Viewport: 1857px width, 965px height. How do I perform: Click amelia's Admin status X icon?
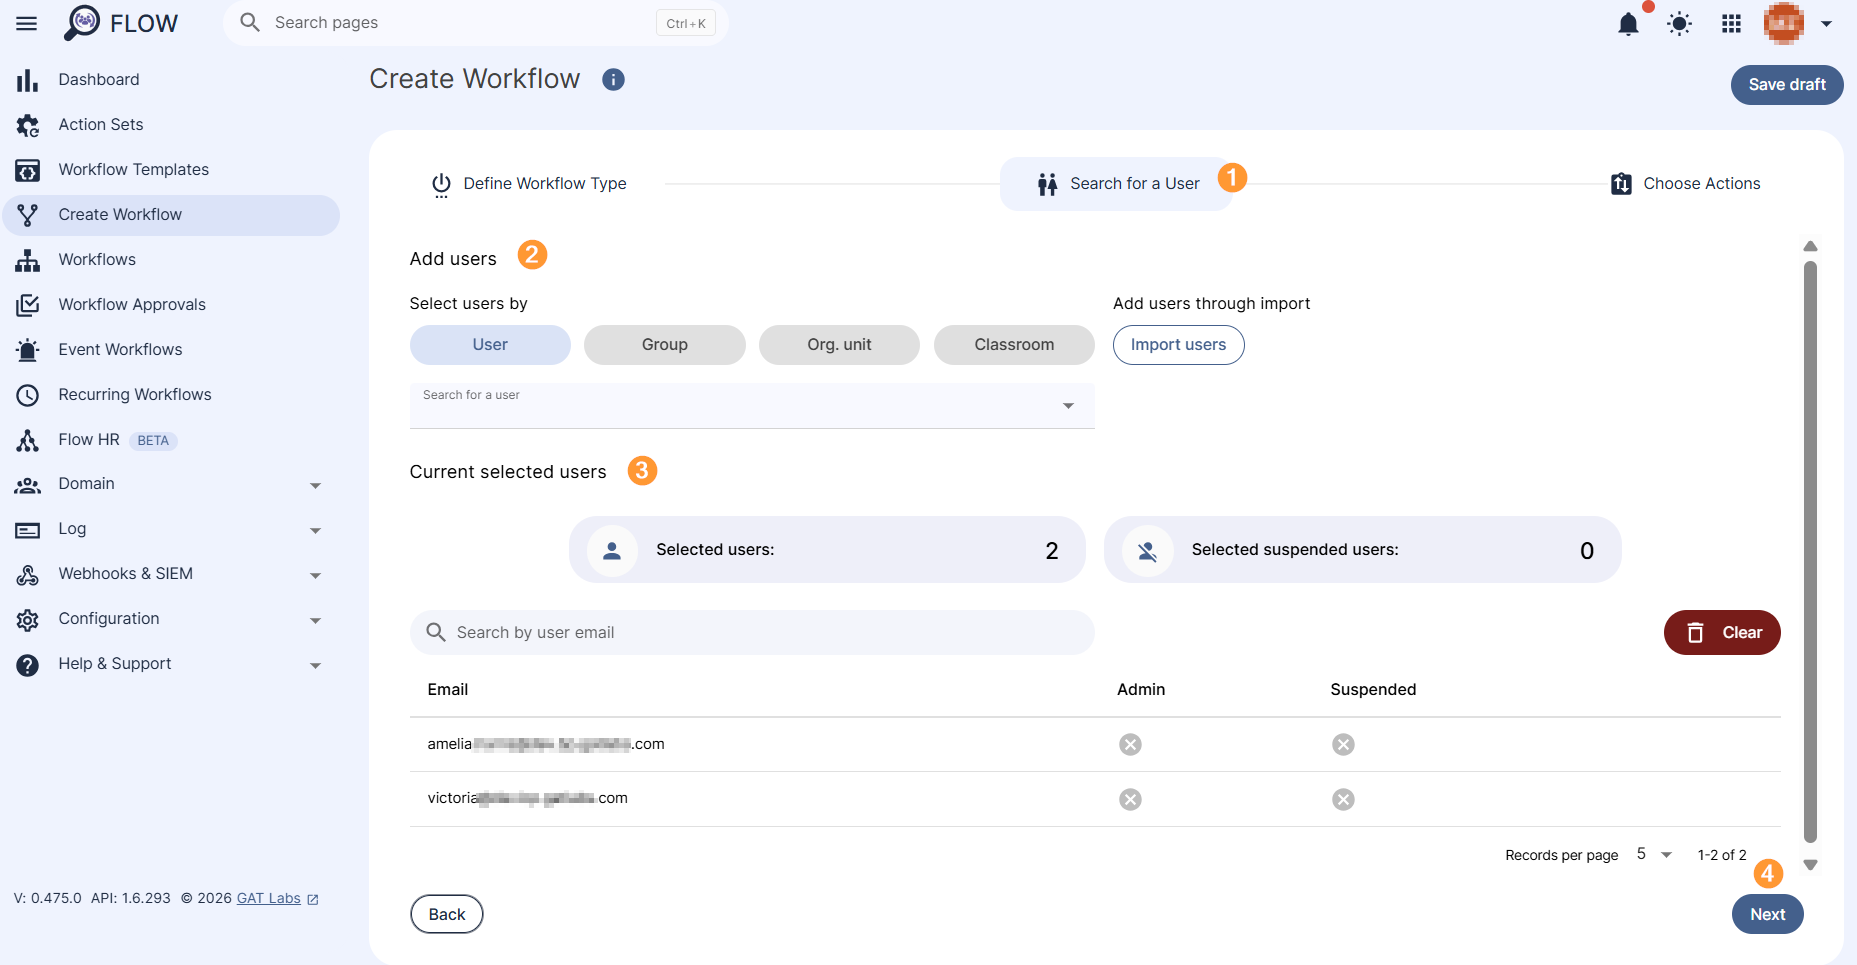1130,744
